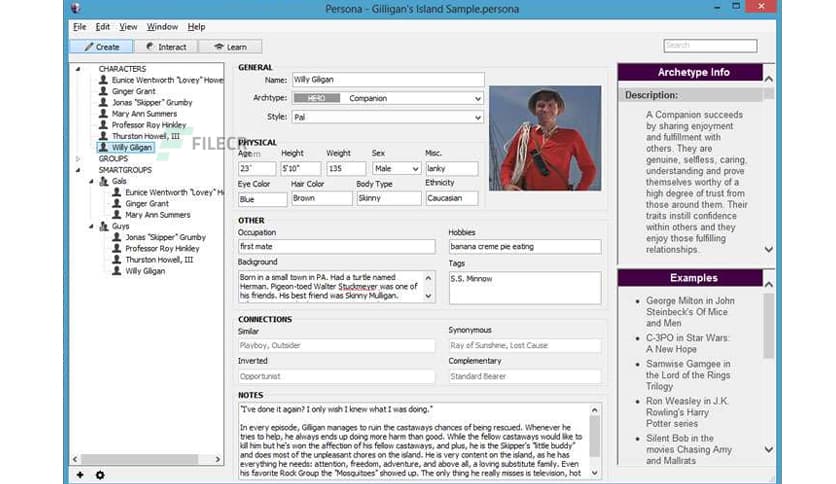Open the Edit menu
The image size is (836, 484).
pyautogui.click(x=104, y=27)
